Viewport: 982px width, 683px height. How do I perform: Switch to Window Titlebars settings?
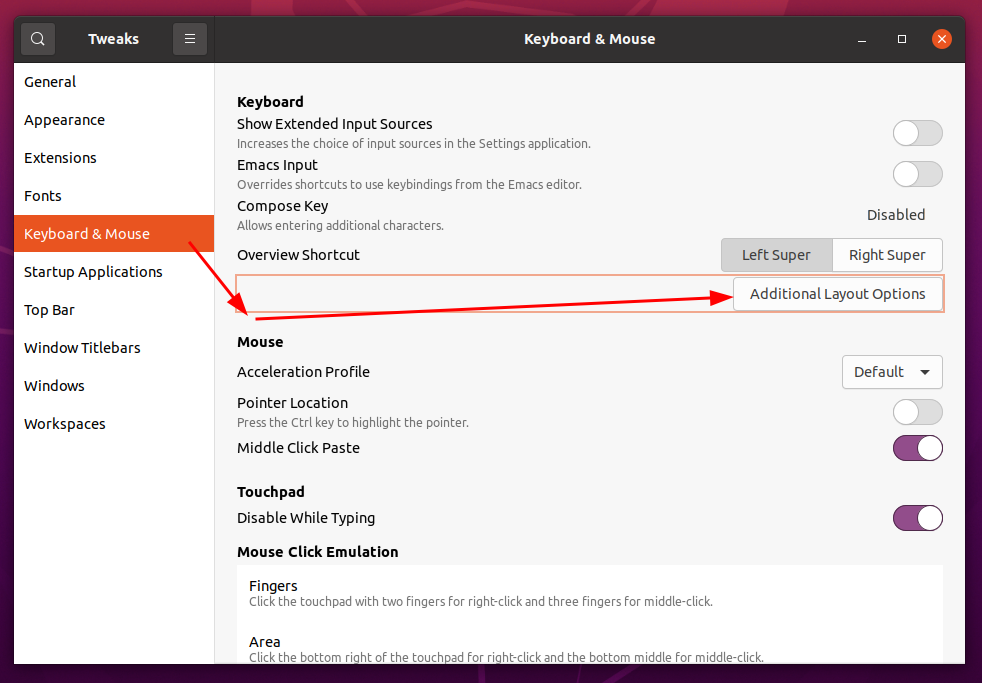pos(82,348)
